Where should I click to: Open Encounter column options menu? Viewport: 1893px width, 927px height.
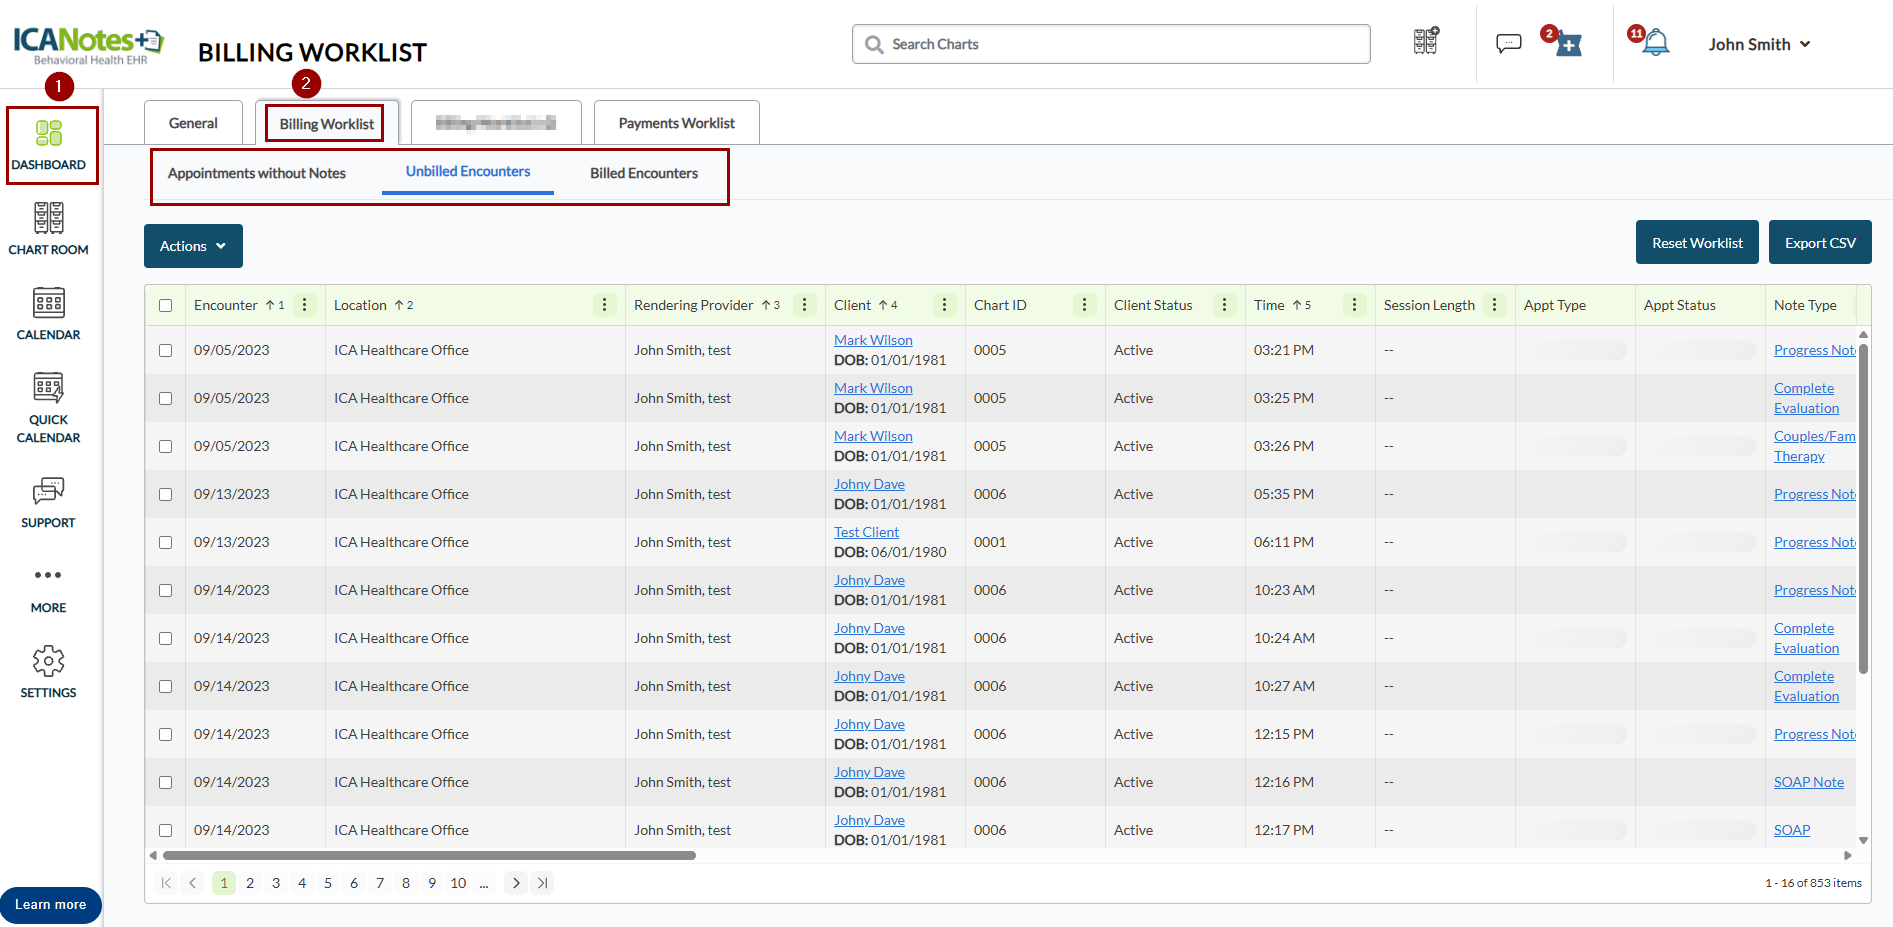point(305,305)
